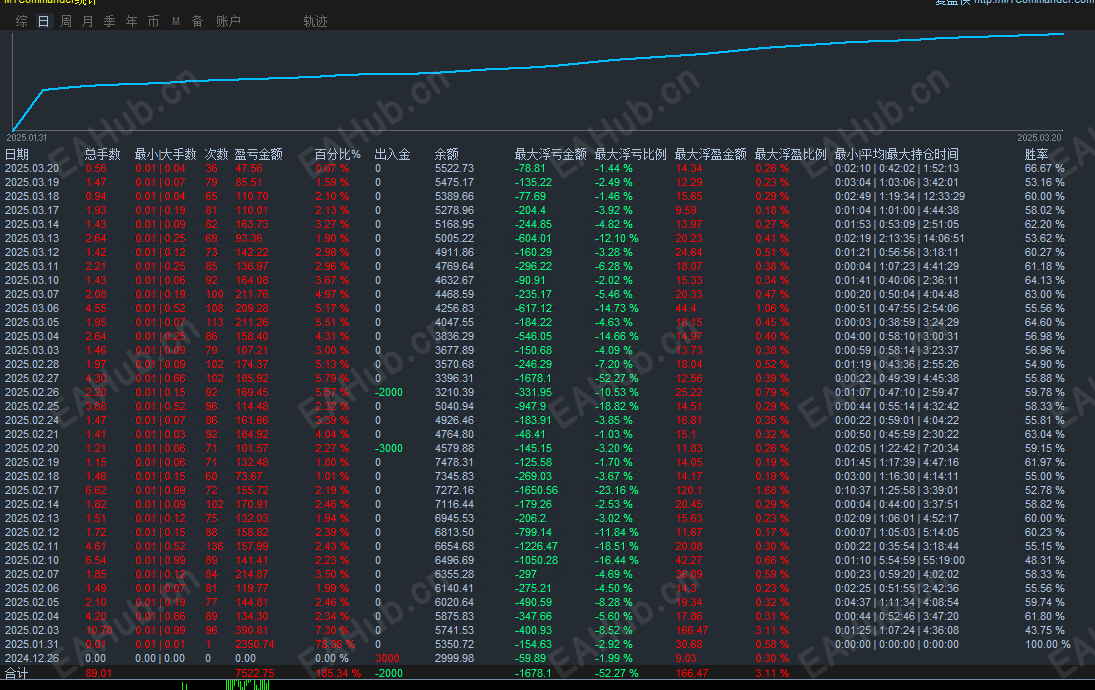Click the balance value 7478.31

click(x=454, y=462)
